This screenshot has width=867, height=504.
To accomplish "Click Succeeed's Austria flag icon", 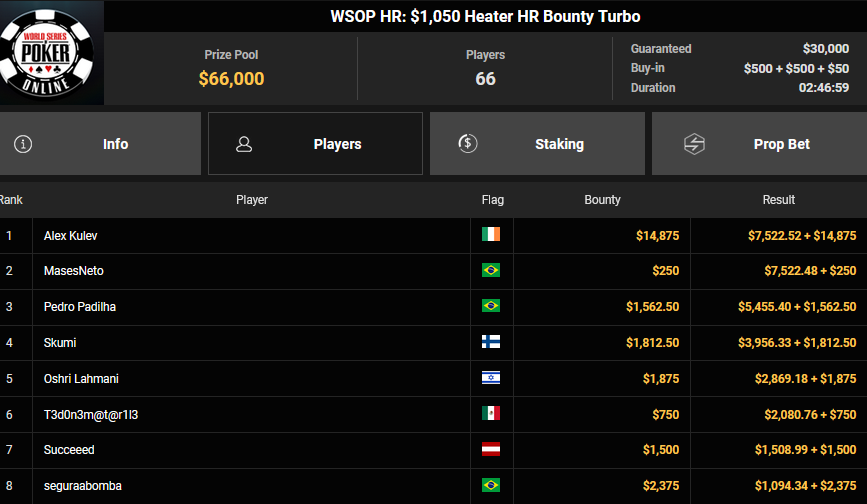I will coord(491,450).
